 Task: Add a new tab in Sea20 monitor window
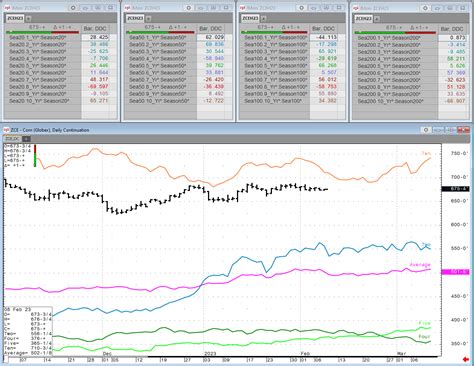[x=28, y=19]
